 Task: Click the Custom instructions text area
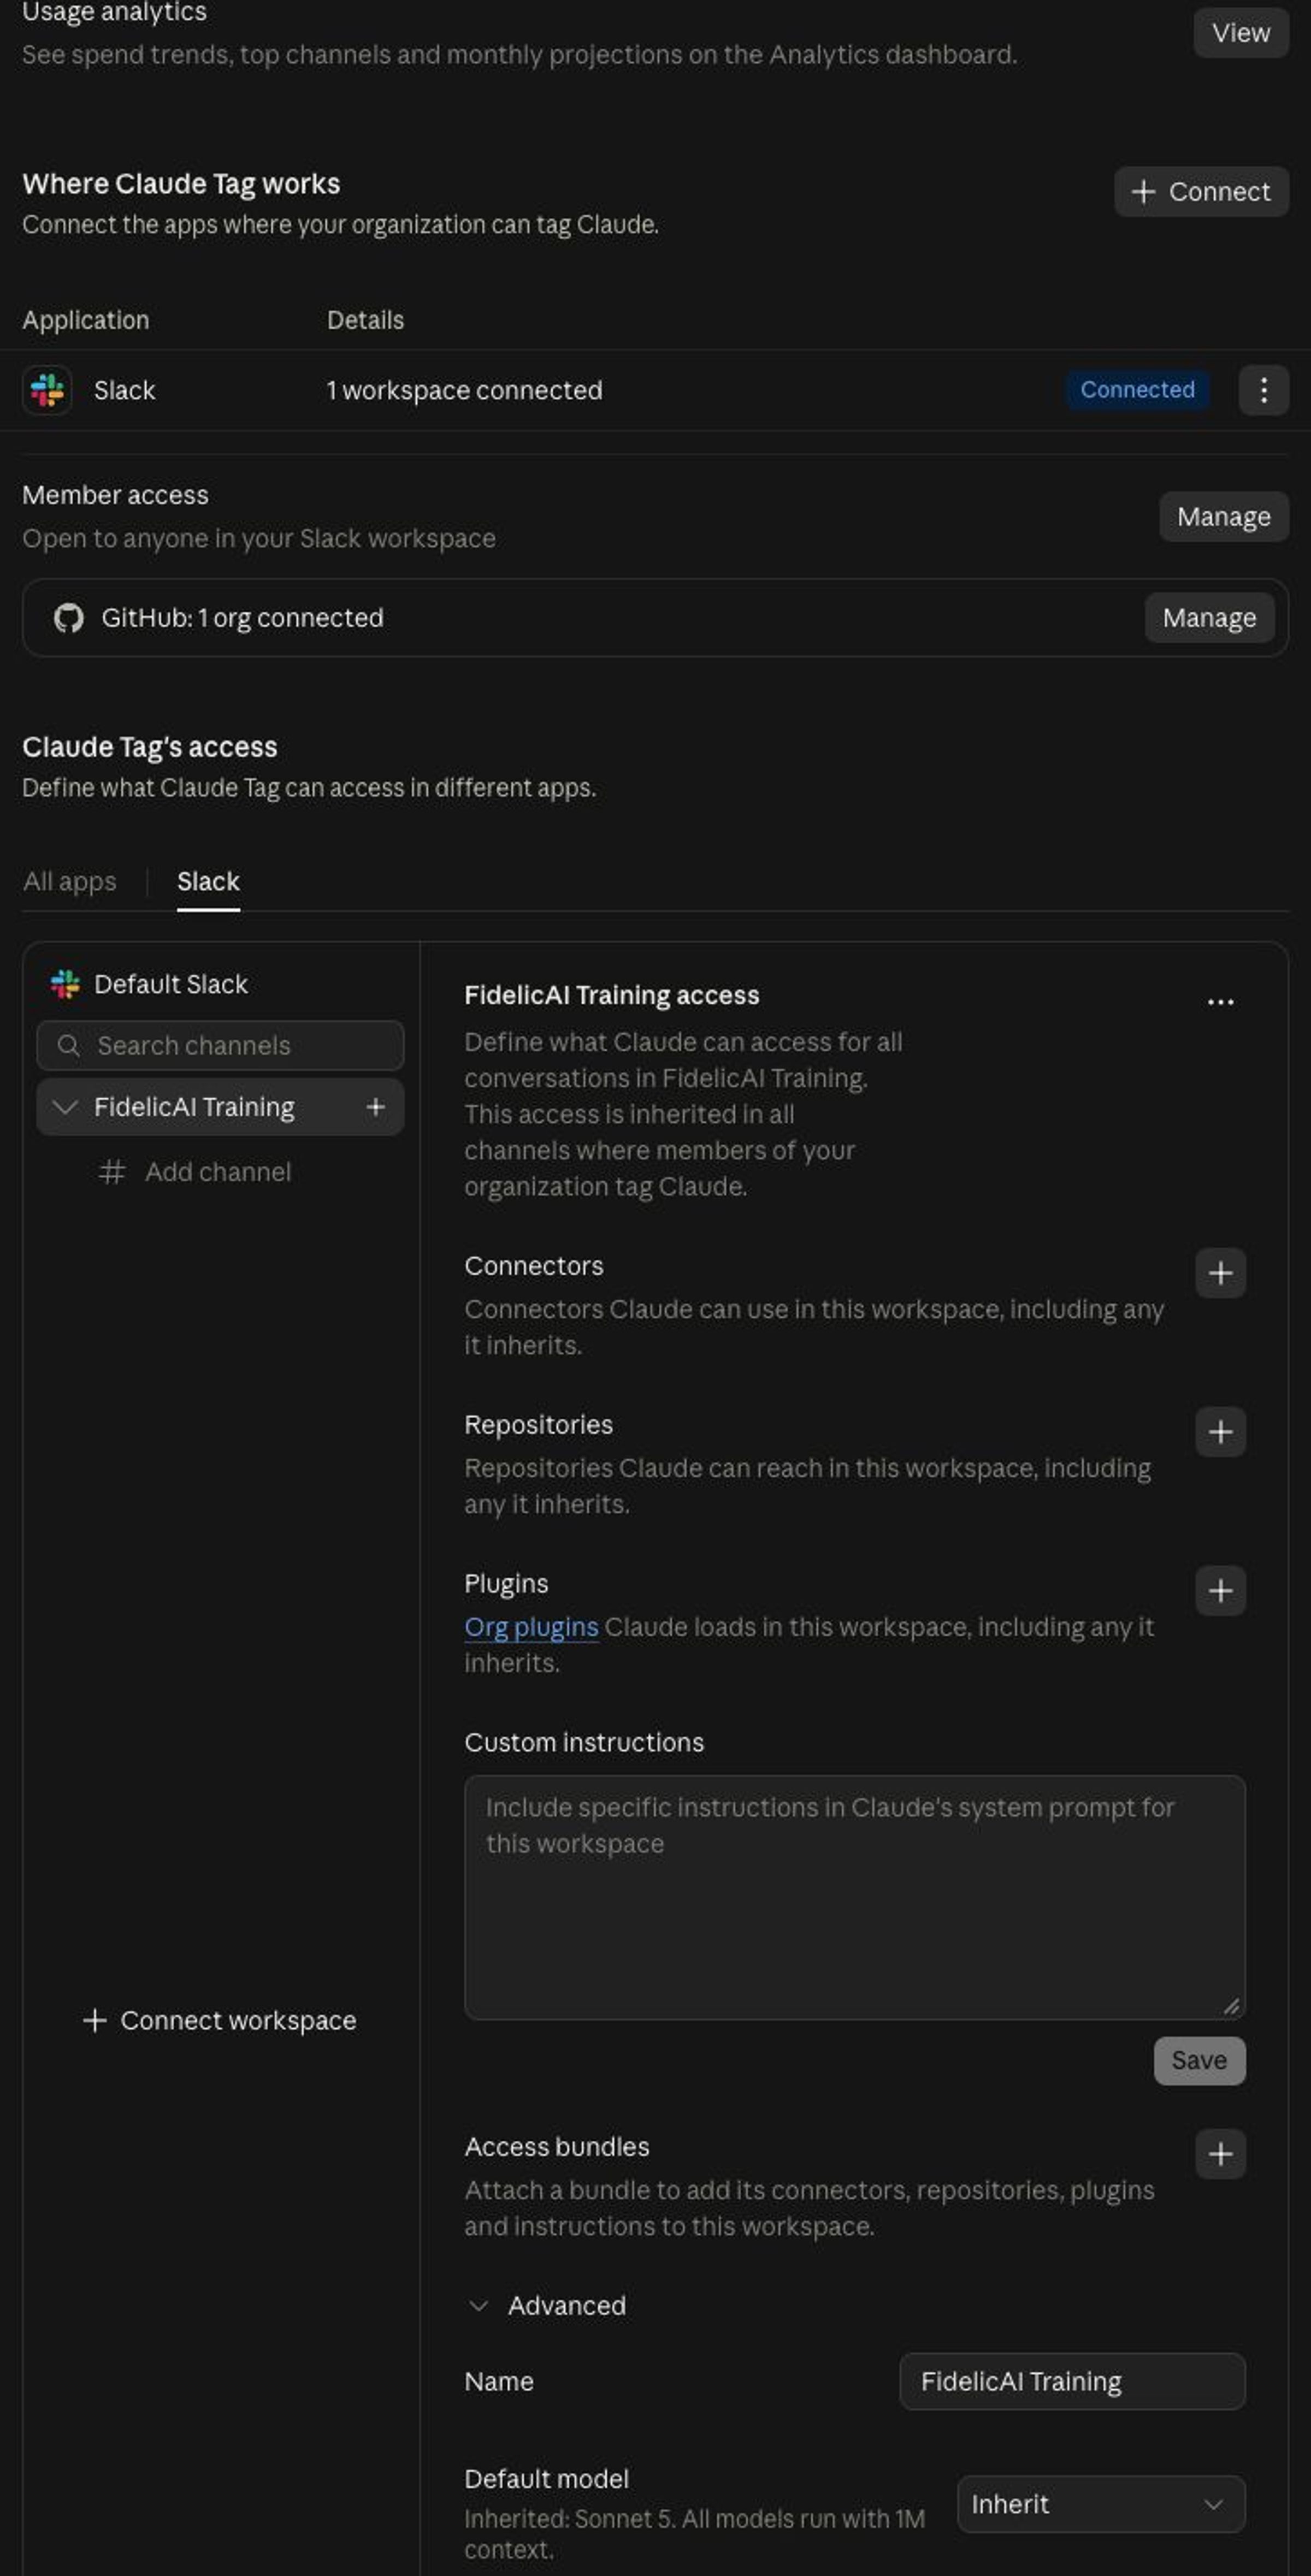click(854, 1897)
